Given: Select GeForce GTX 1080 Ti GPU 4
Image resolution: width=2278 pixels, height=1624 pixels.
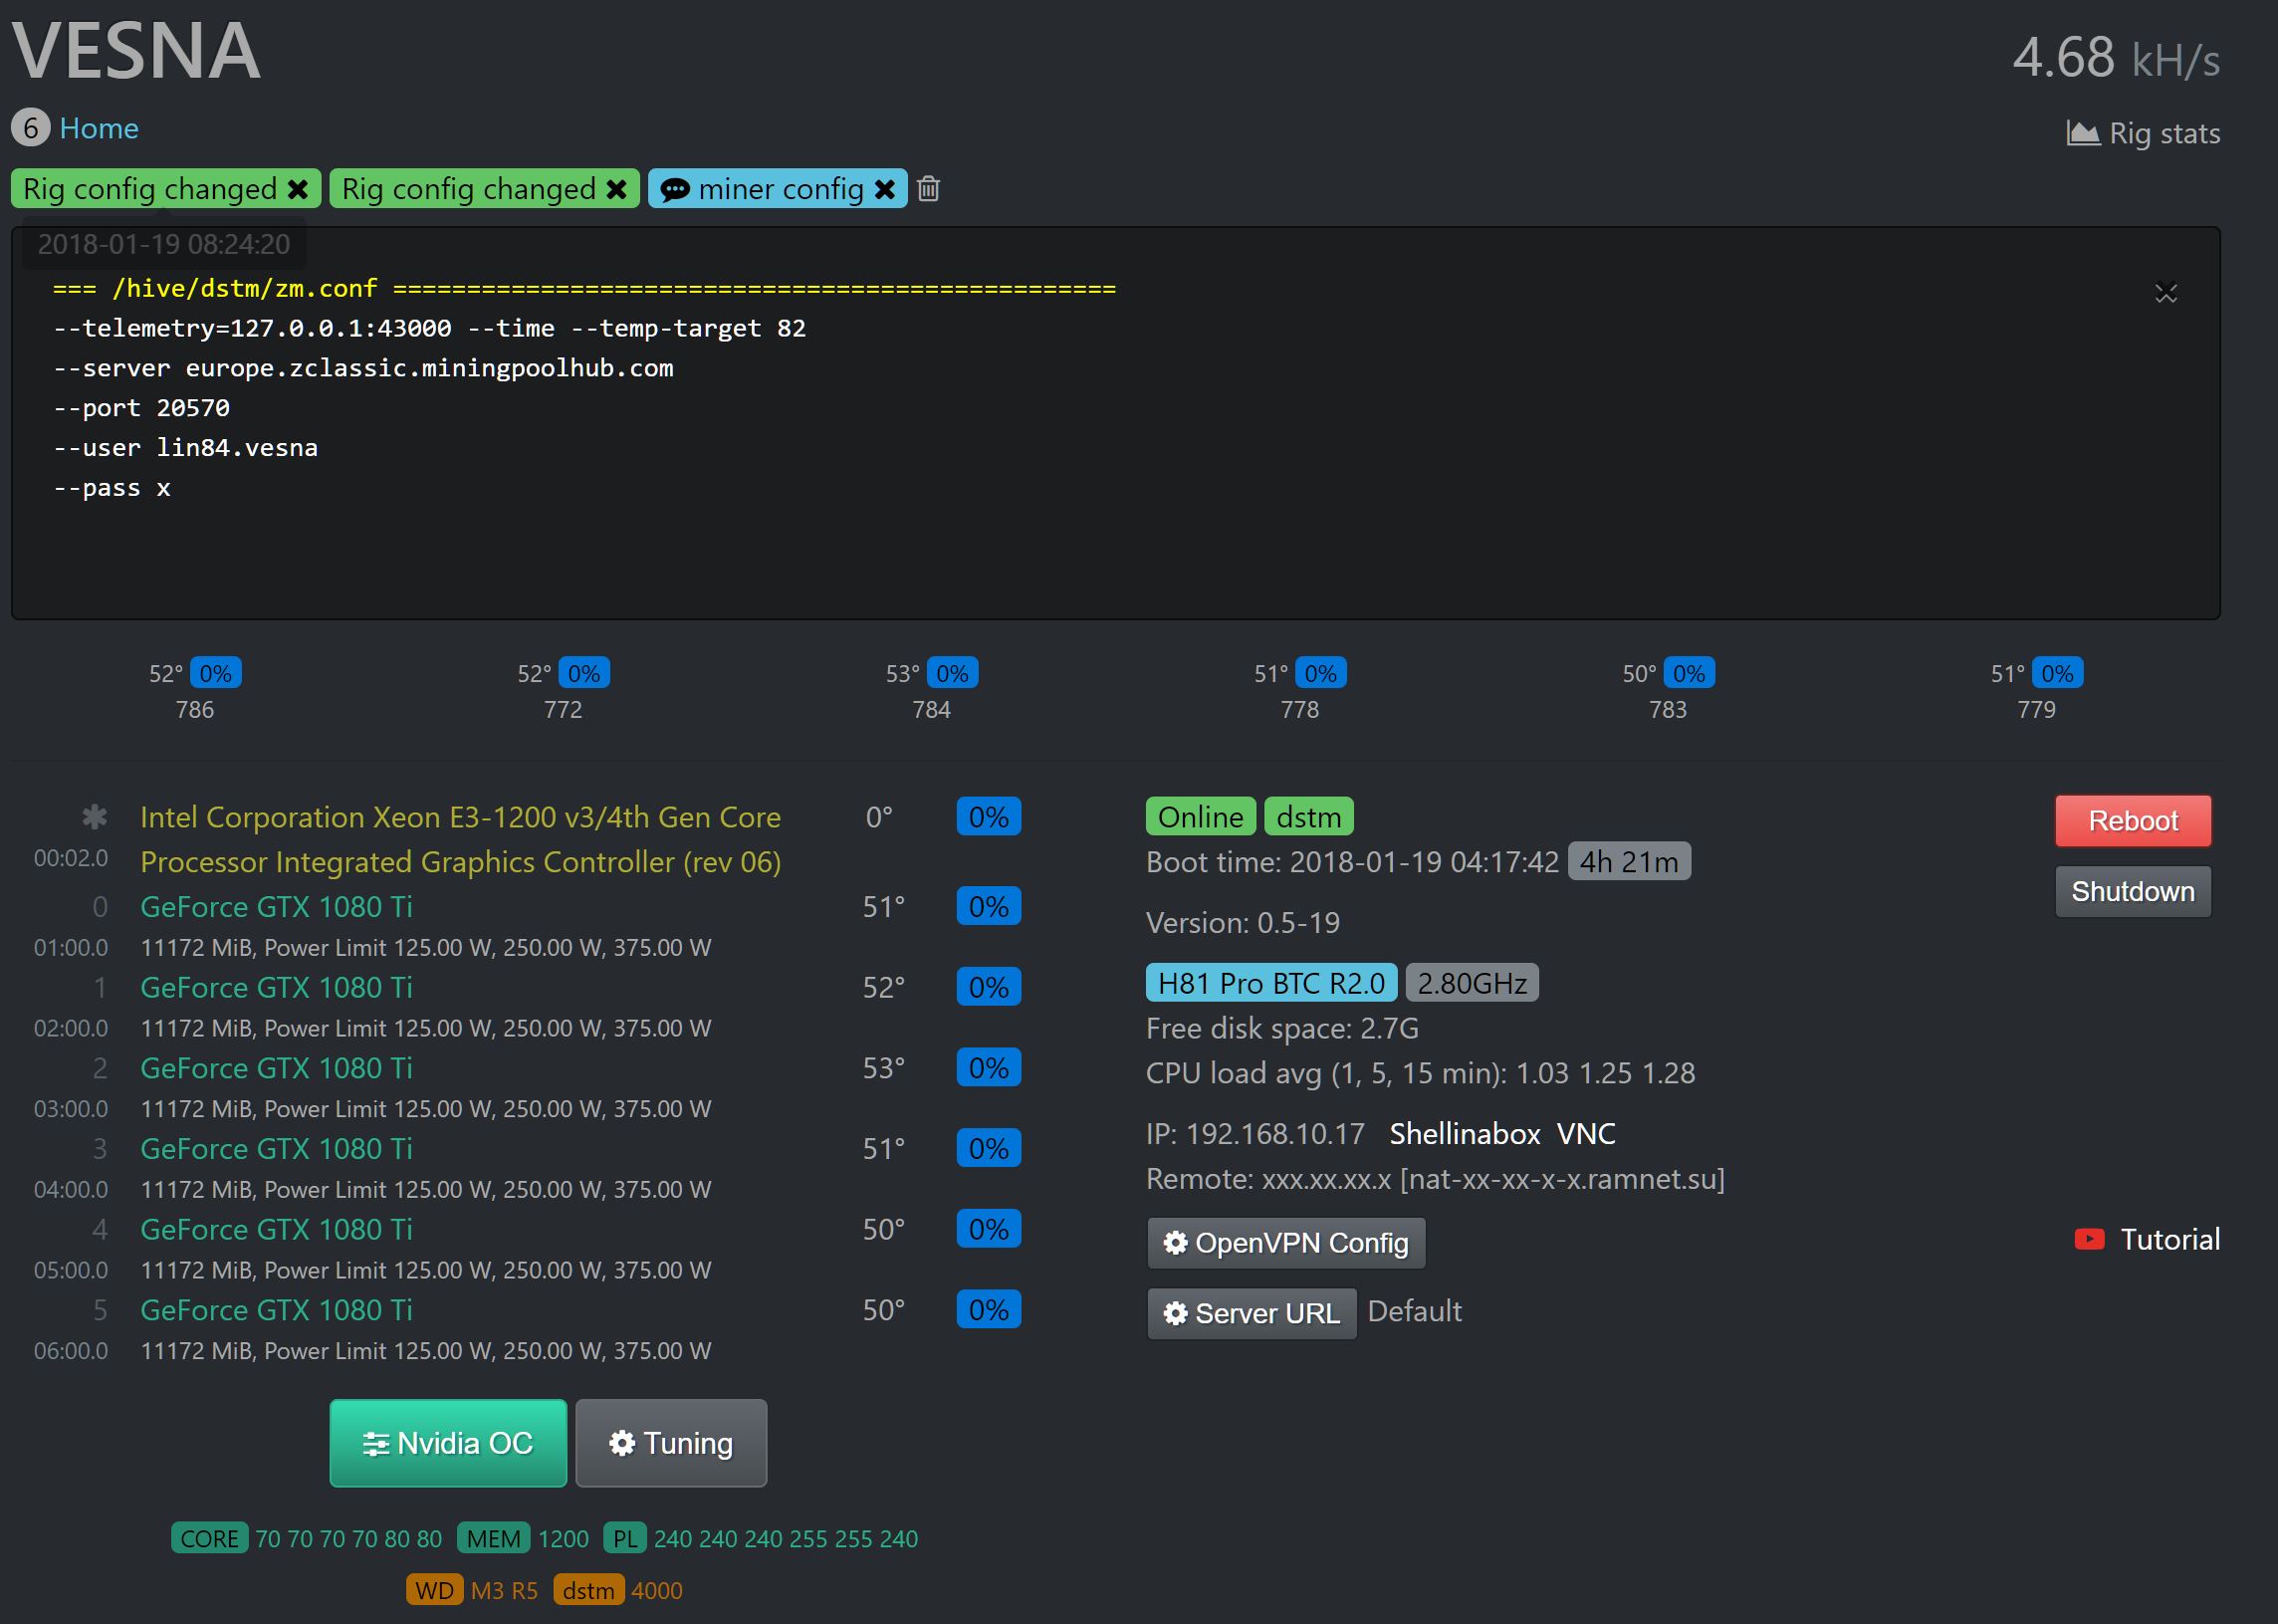Looking at the screenshot, I should (x=276, y=1229).
